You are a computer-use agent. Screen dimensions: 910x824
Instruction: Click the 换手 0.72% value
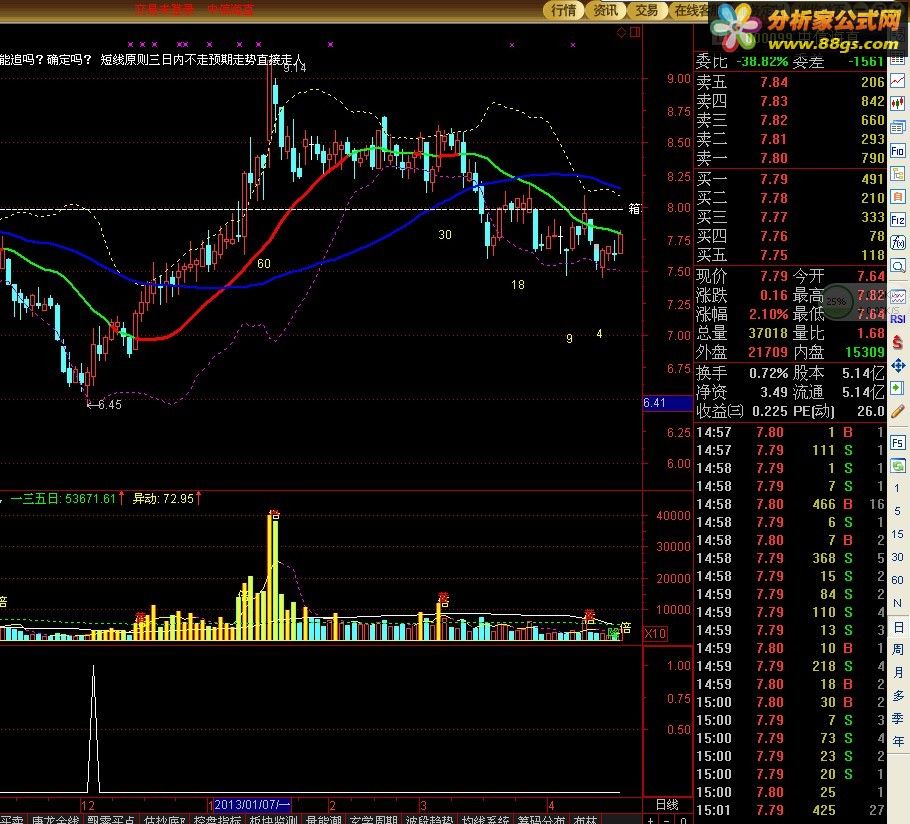[x=768, y=373]
